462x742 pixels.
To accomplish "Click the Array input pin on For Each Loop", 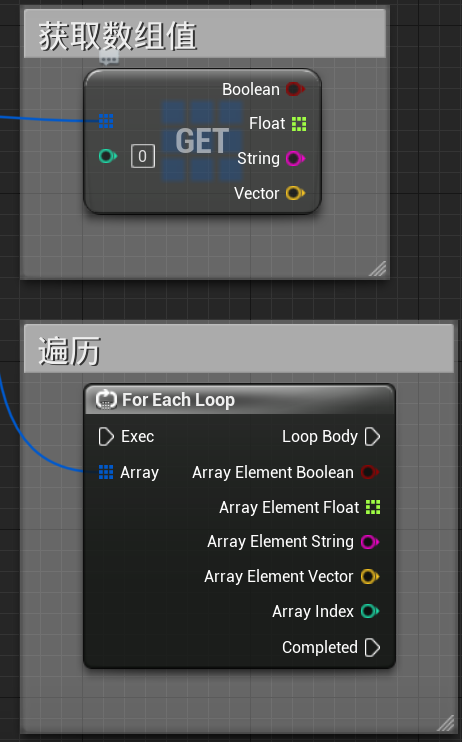I will [x=106, y=472].
